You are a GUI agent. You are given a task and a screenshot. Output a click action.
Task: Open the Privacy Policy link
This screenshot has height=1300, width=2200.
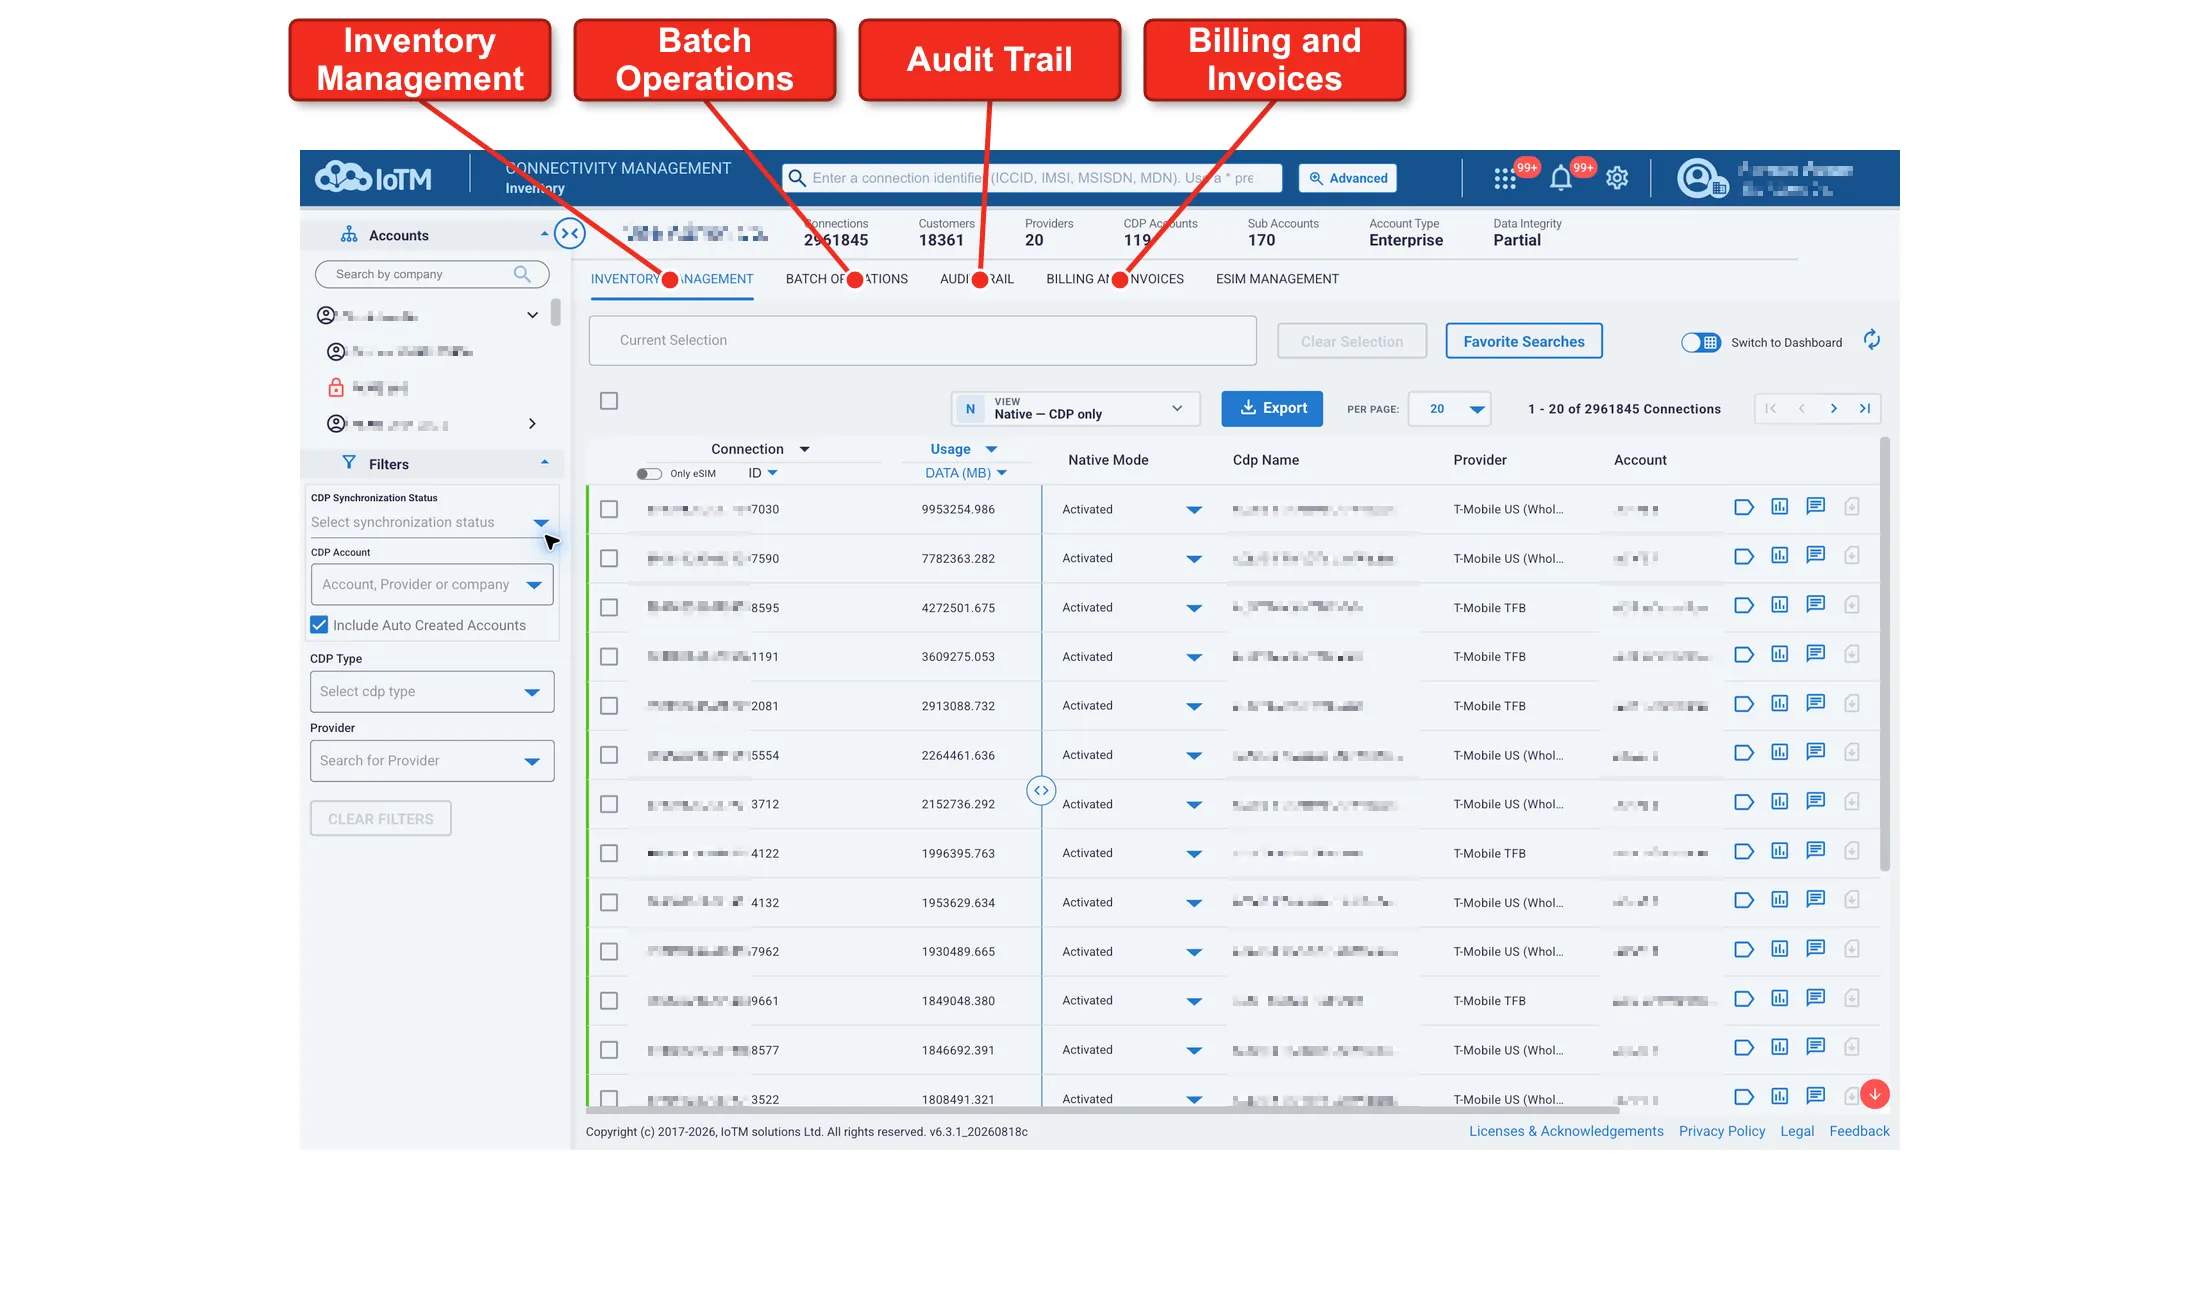pos(1722,1131)
